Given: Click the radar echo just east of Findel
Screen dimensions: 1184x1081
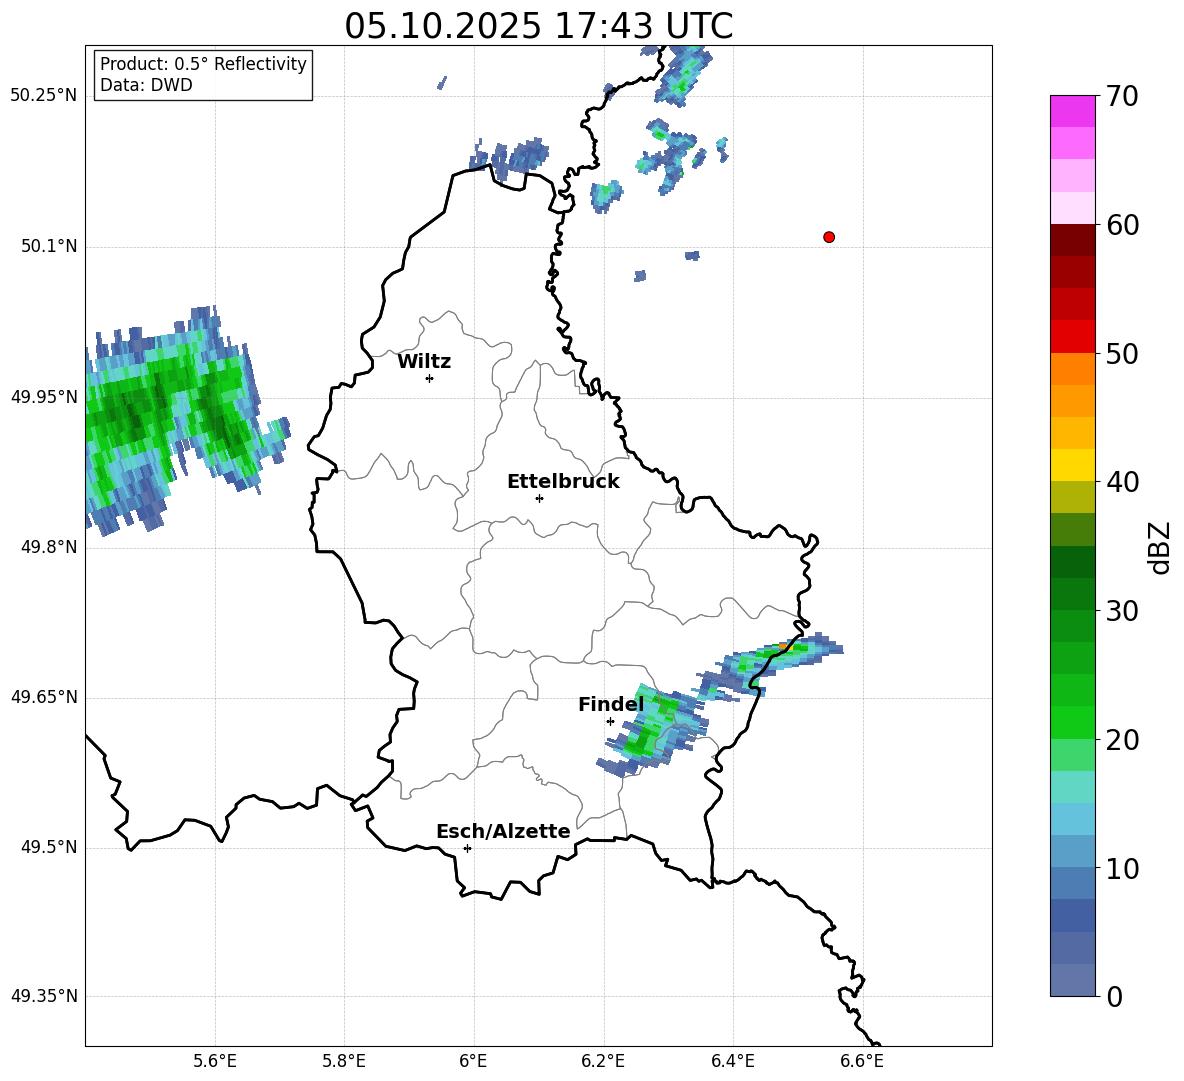Looking at the screenshot, I should pyautogui.click(x=651, y=730).
